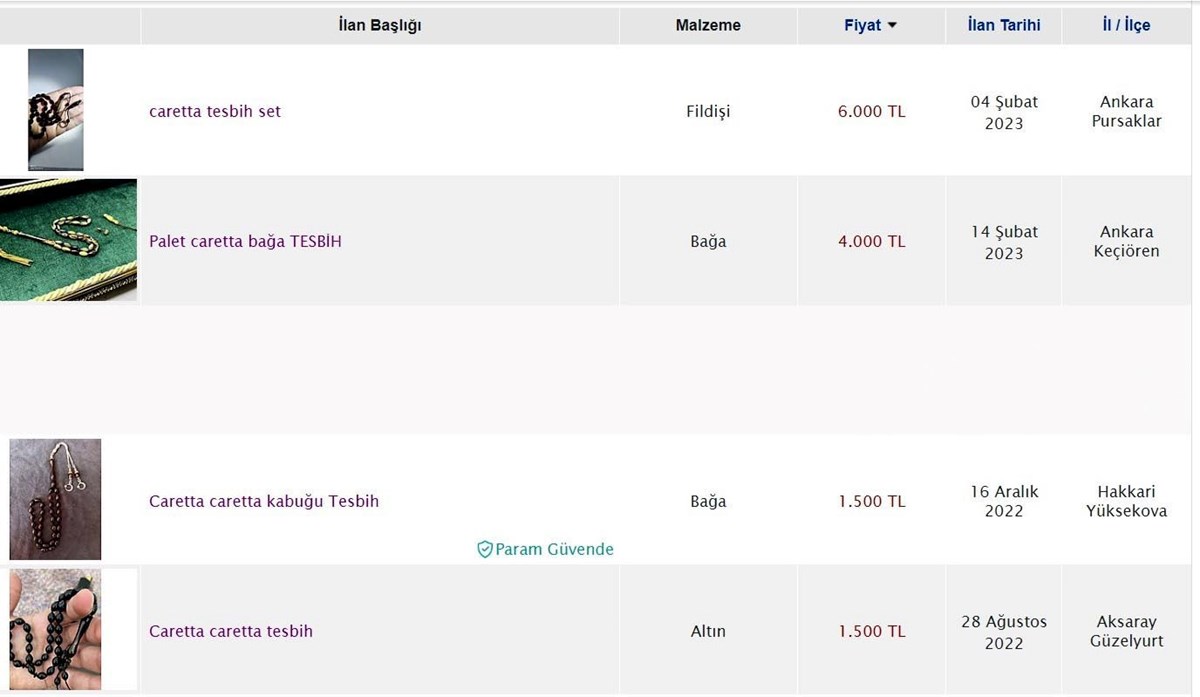Click the Param Güvende label
The height and width of the screenshot is (697, 1200).
pyautogui.click(x=554, y=549)
